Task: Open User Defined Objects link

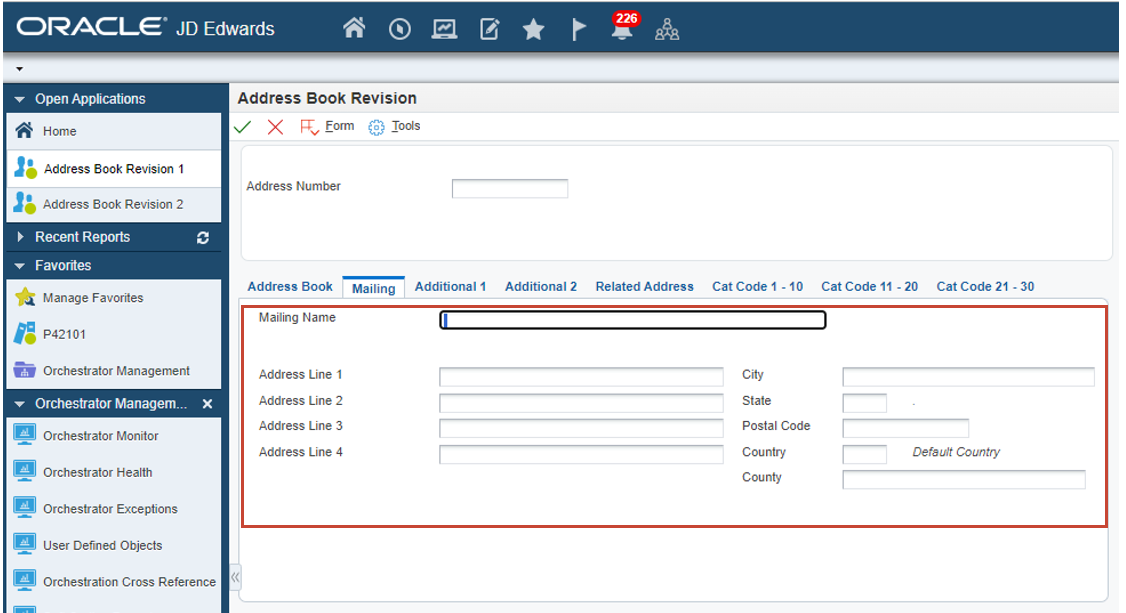Action: [103, 546]
